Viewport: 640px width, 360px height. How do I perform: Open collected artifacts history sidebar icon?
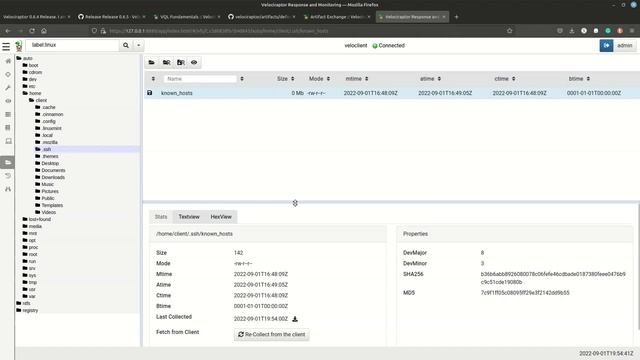click(8, 176)
